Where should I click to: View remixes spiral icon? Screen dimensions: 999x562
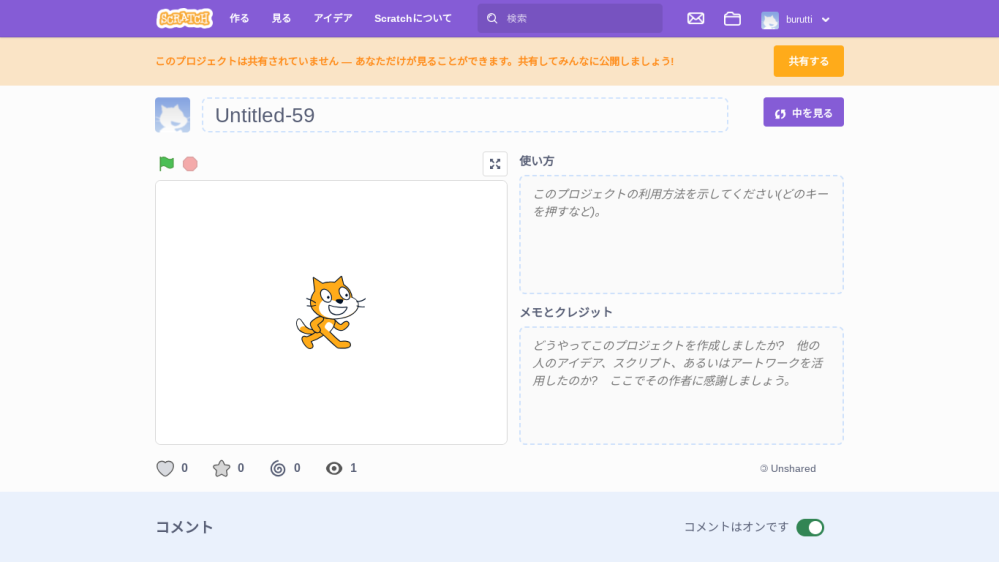point(278,468)
